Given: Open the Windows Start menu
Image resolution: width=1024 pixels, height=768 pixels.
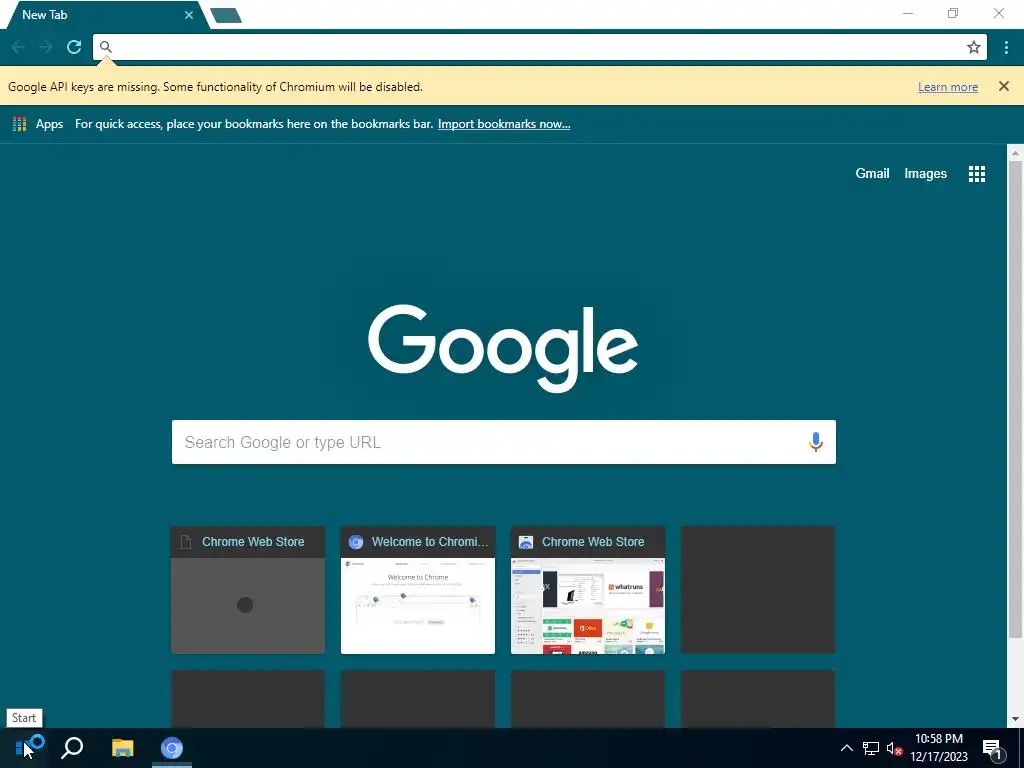Looking at the screenshot, I should 24,748.
